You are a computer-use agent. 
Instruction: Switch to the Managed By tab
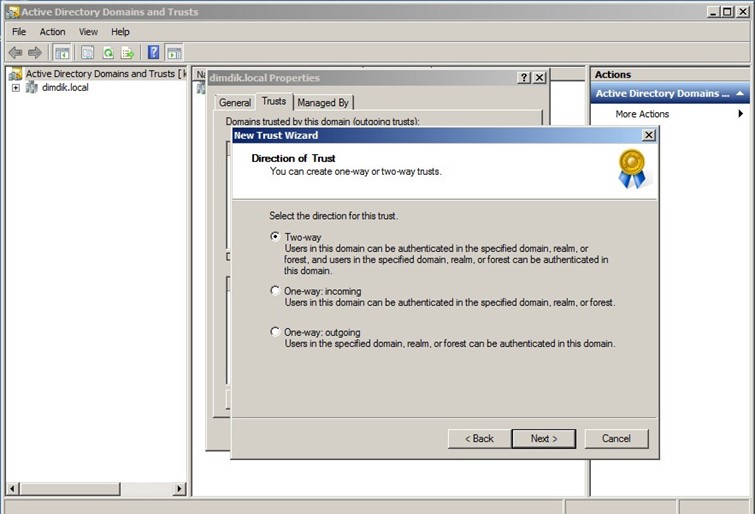[323, 102]
